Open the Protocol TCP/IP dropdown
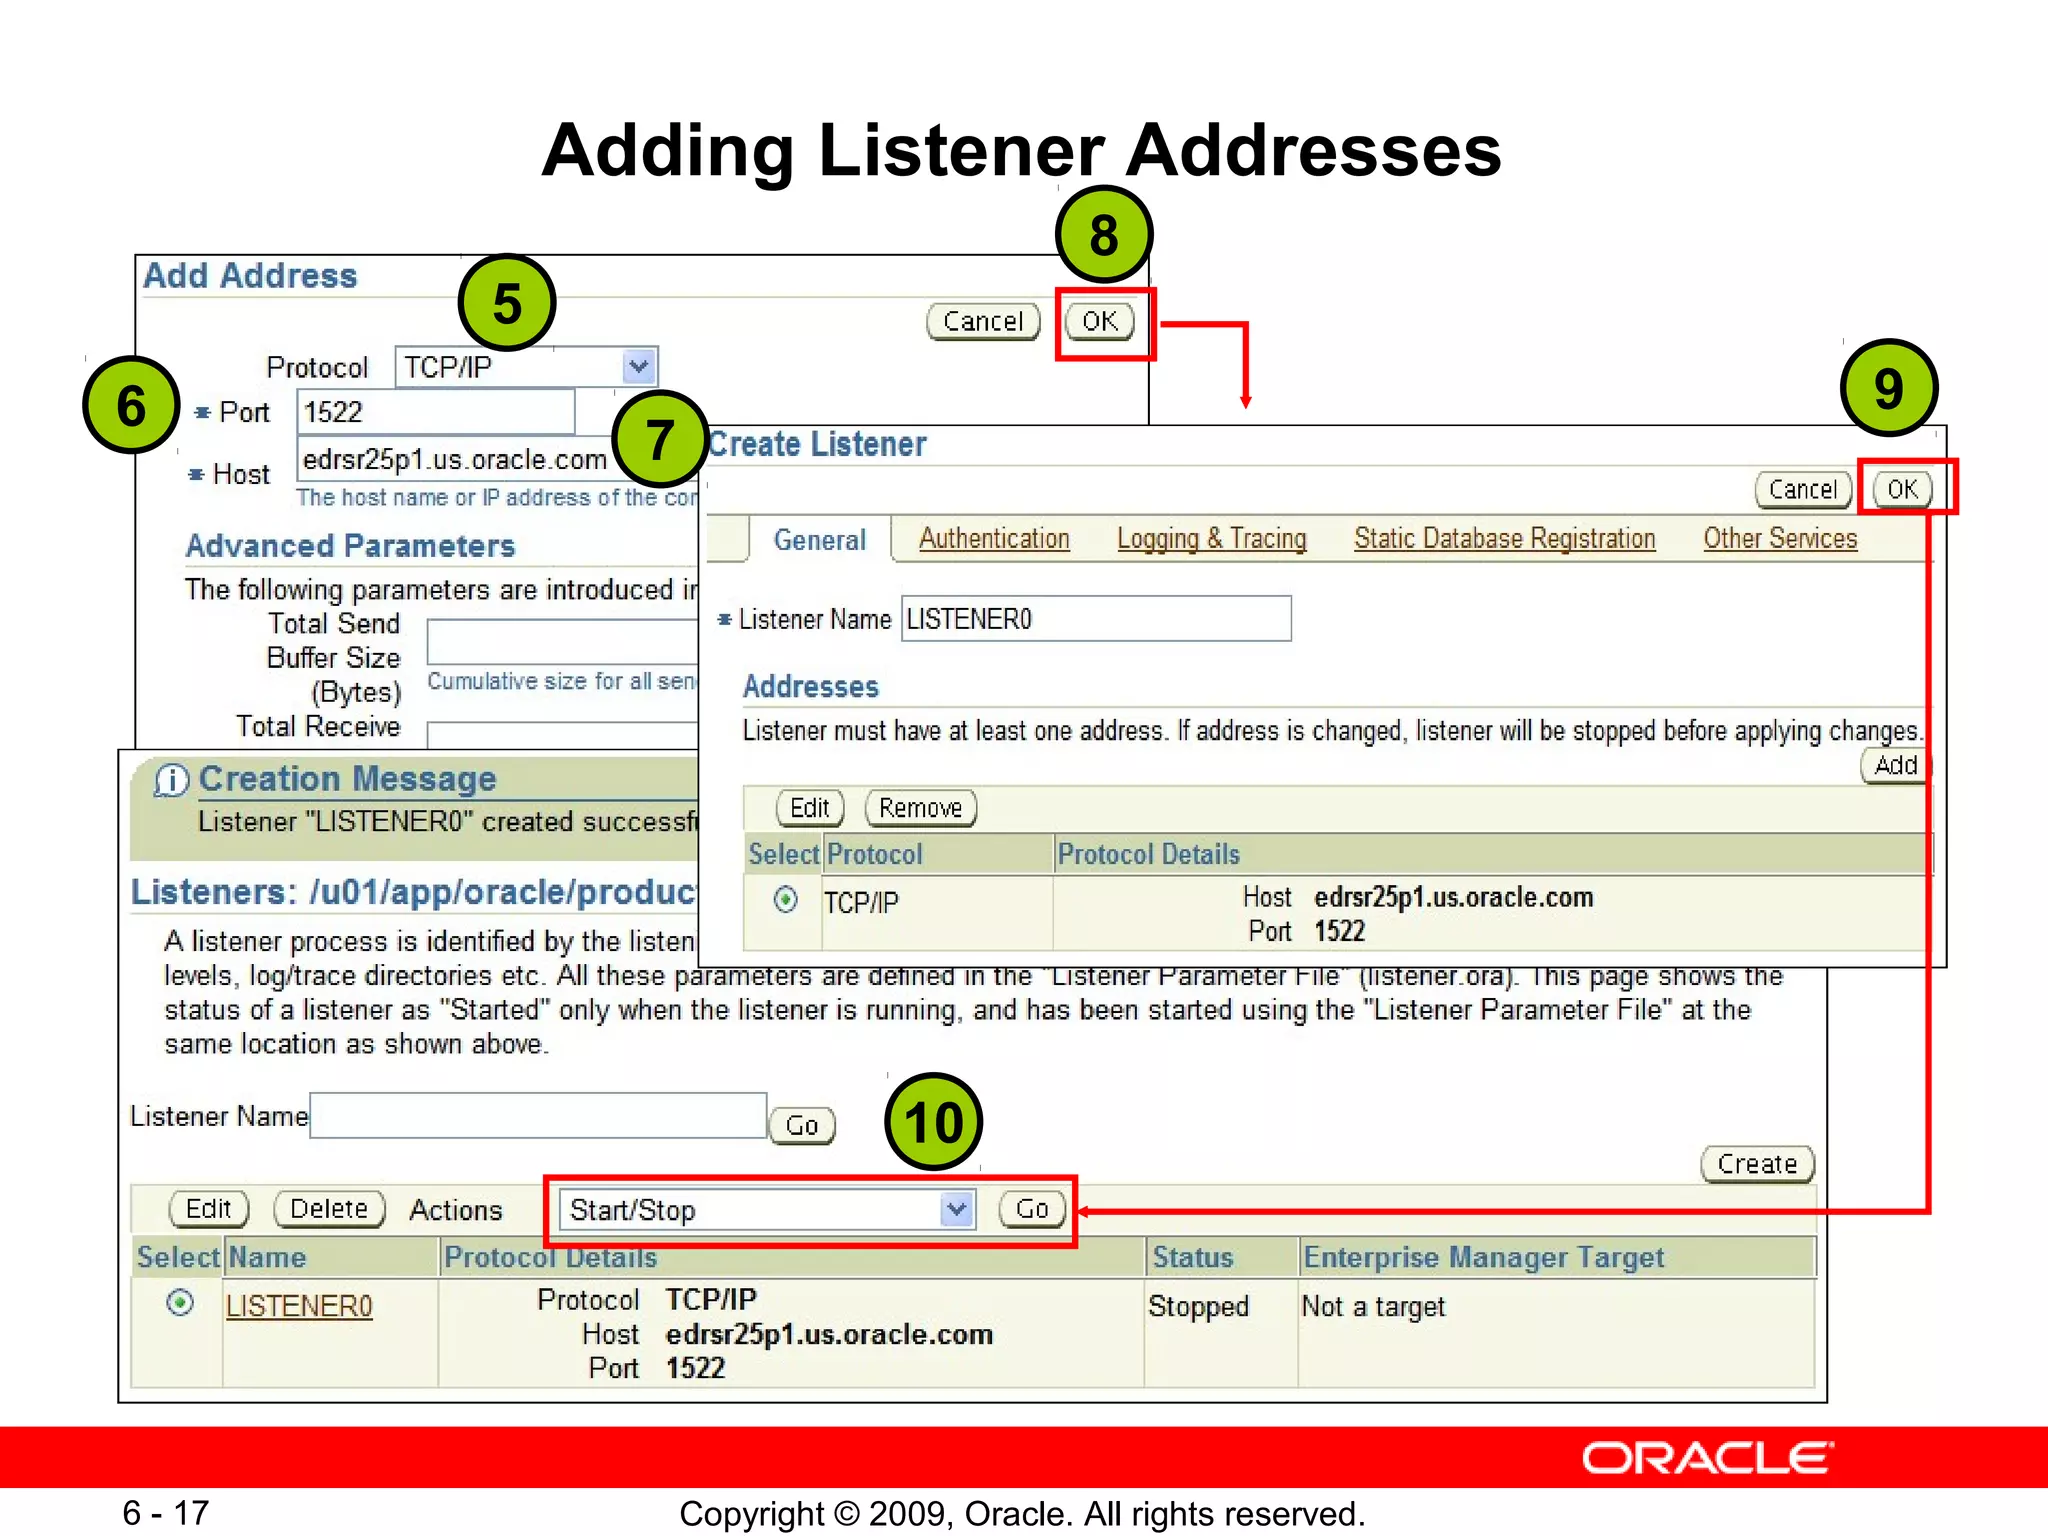 [526, 367]
